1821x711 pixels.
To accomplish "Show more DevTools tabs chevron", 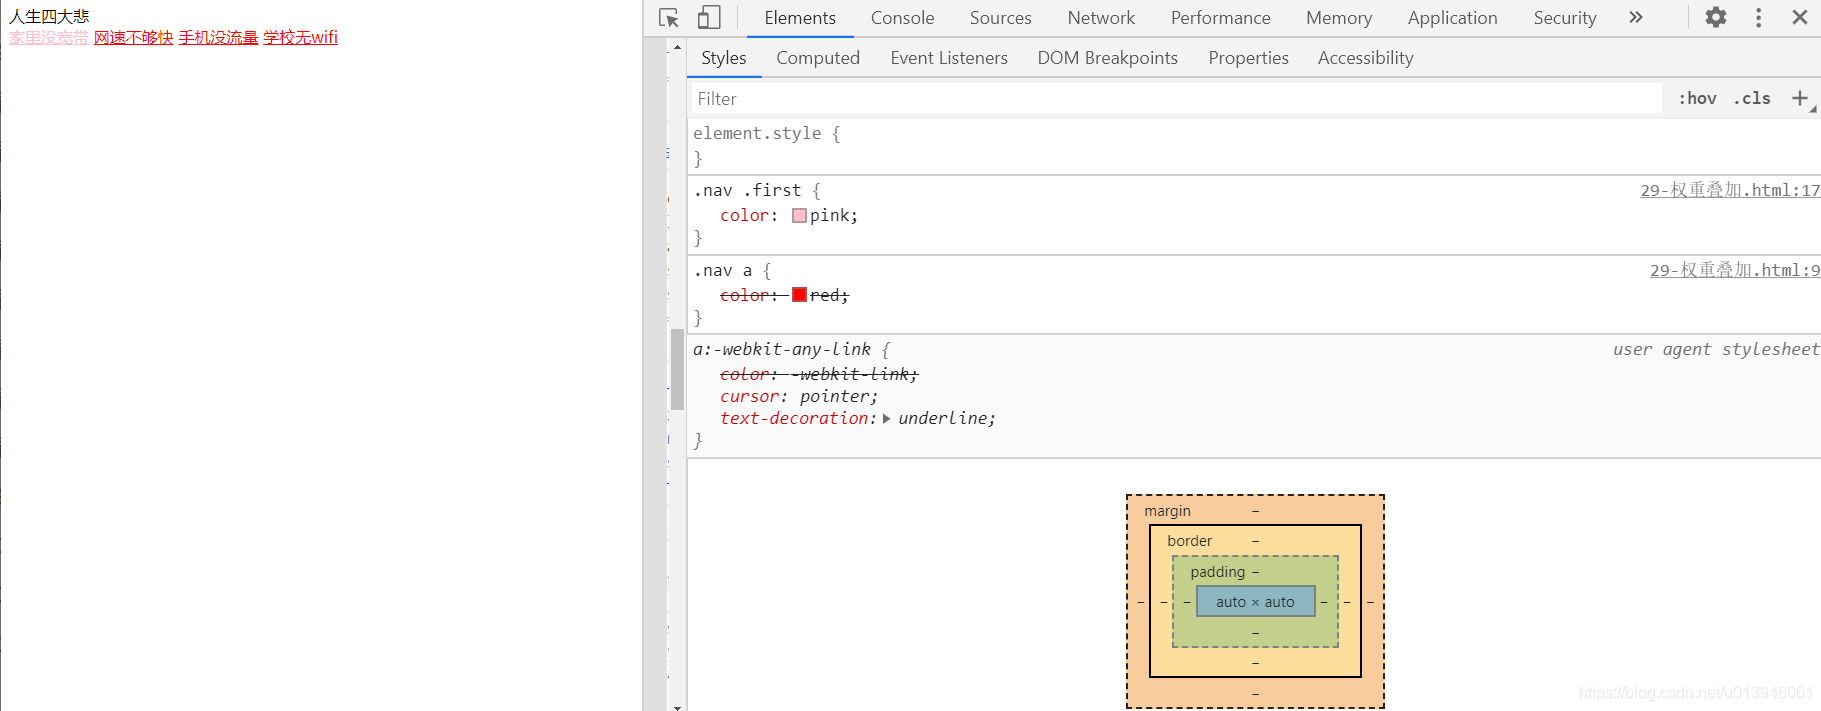I will coord(1636,17).
